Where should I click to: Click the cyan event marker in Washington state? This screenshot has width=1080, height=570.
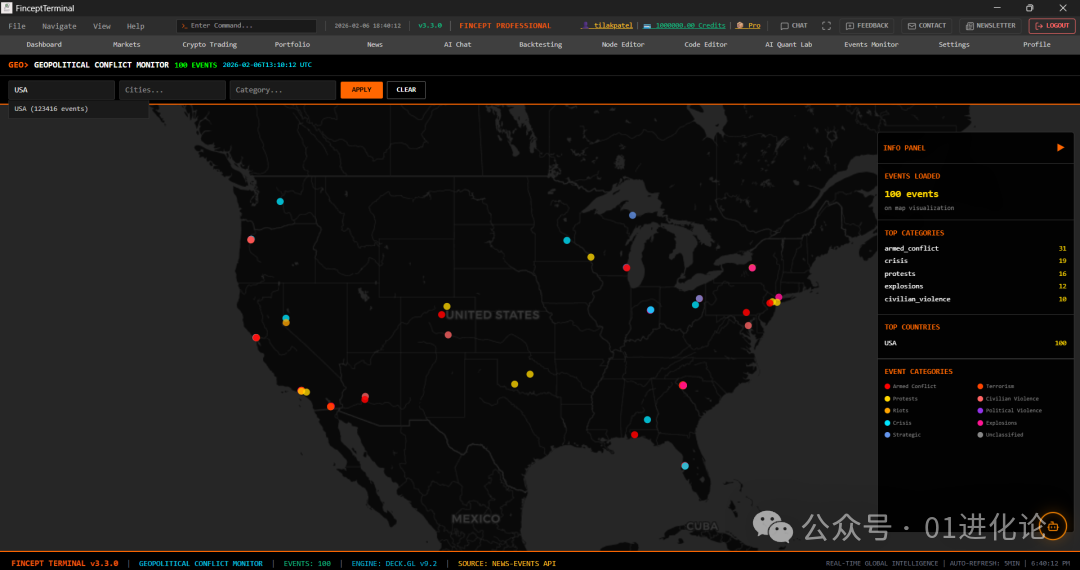click(x=280, y=202)
